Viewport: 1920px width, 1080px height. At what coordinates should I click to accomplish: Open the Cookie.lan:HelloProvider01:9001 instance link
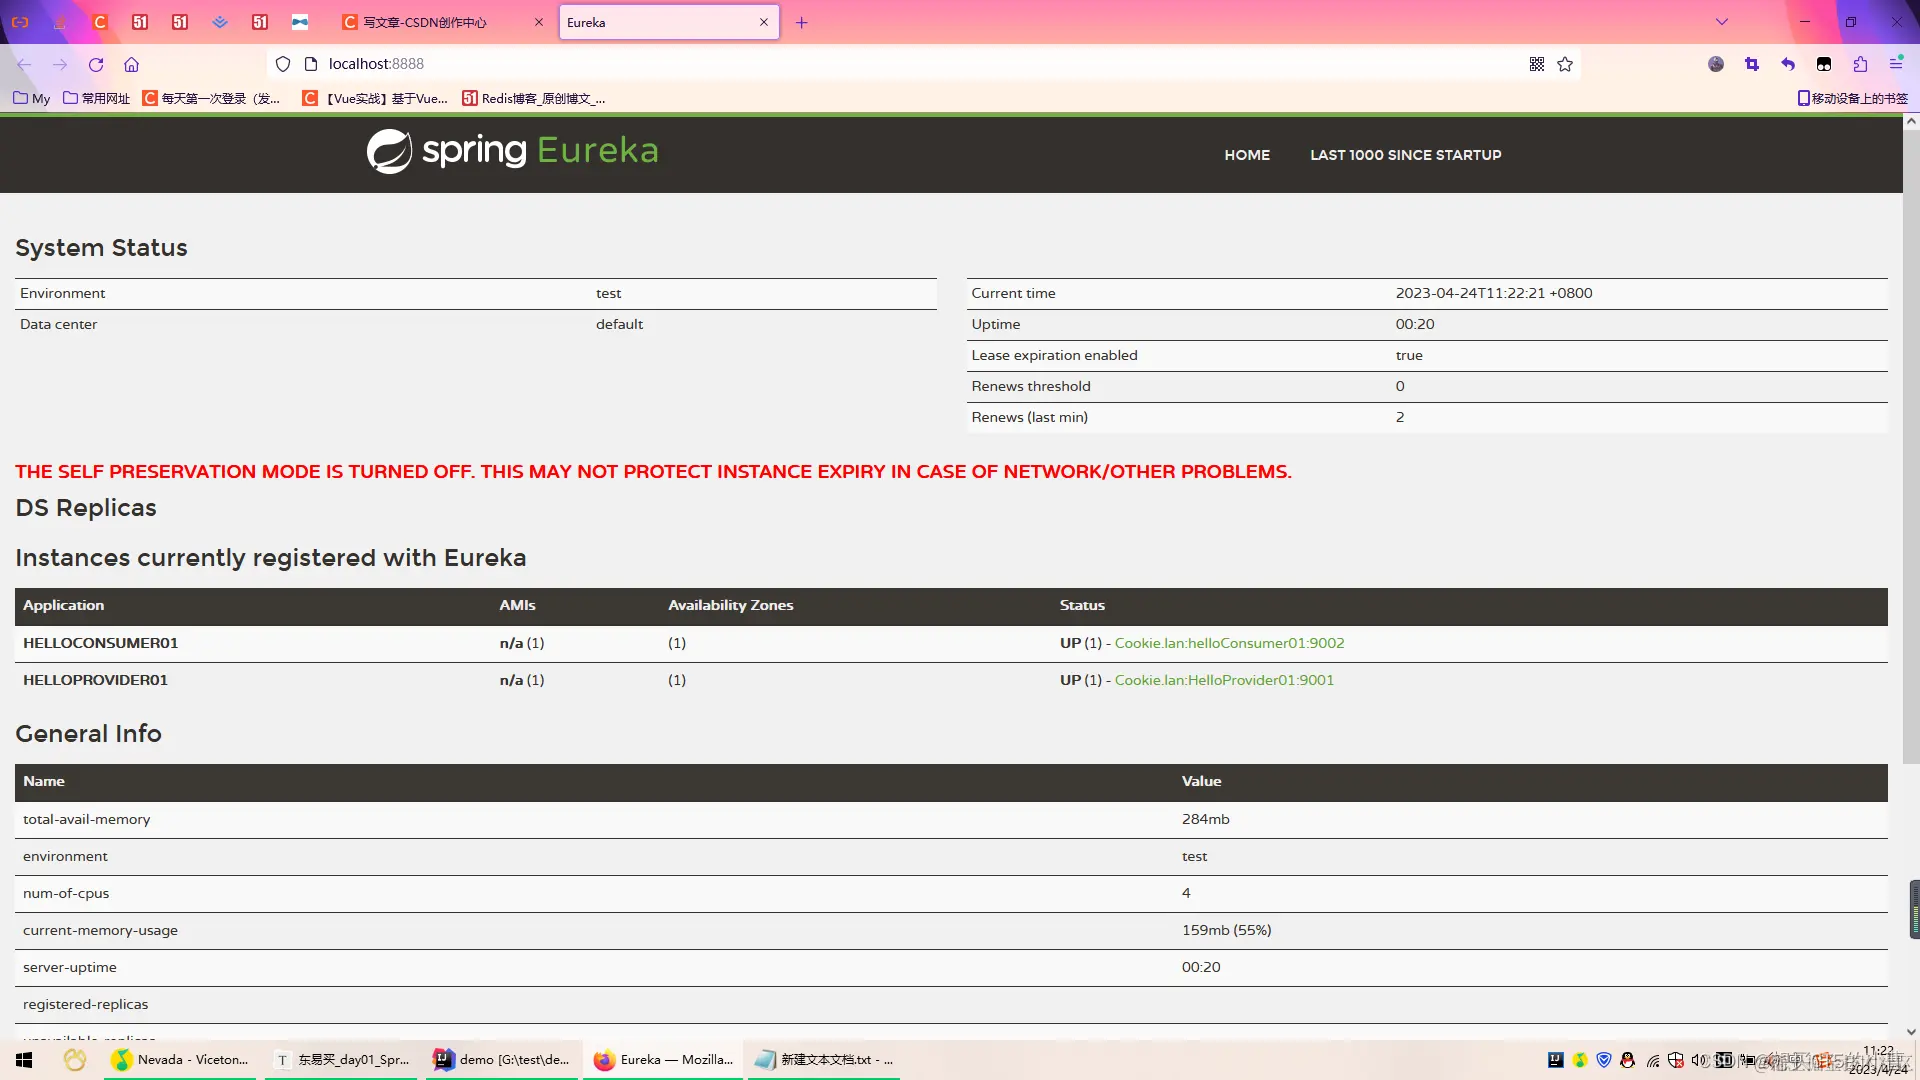[1224, 680]
